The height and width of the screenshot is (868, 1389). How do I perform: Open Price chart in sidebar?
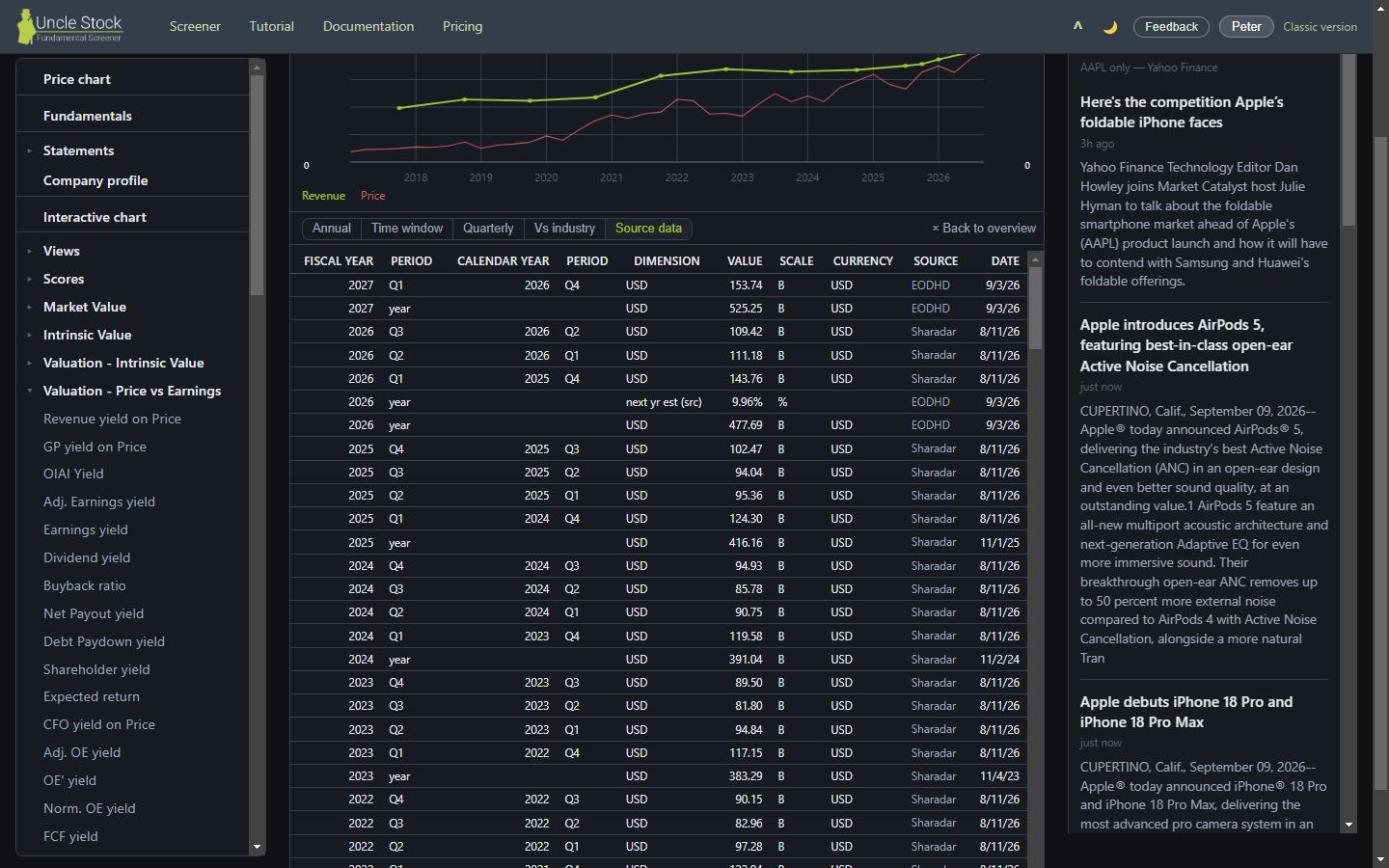77,79
